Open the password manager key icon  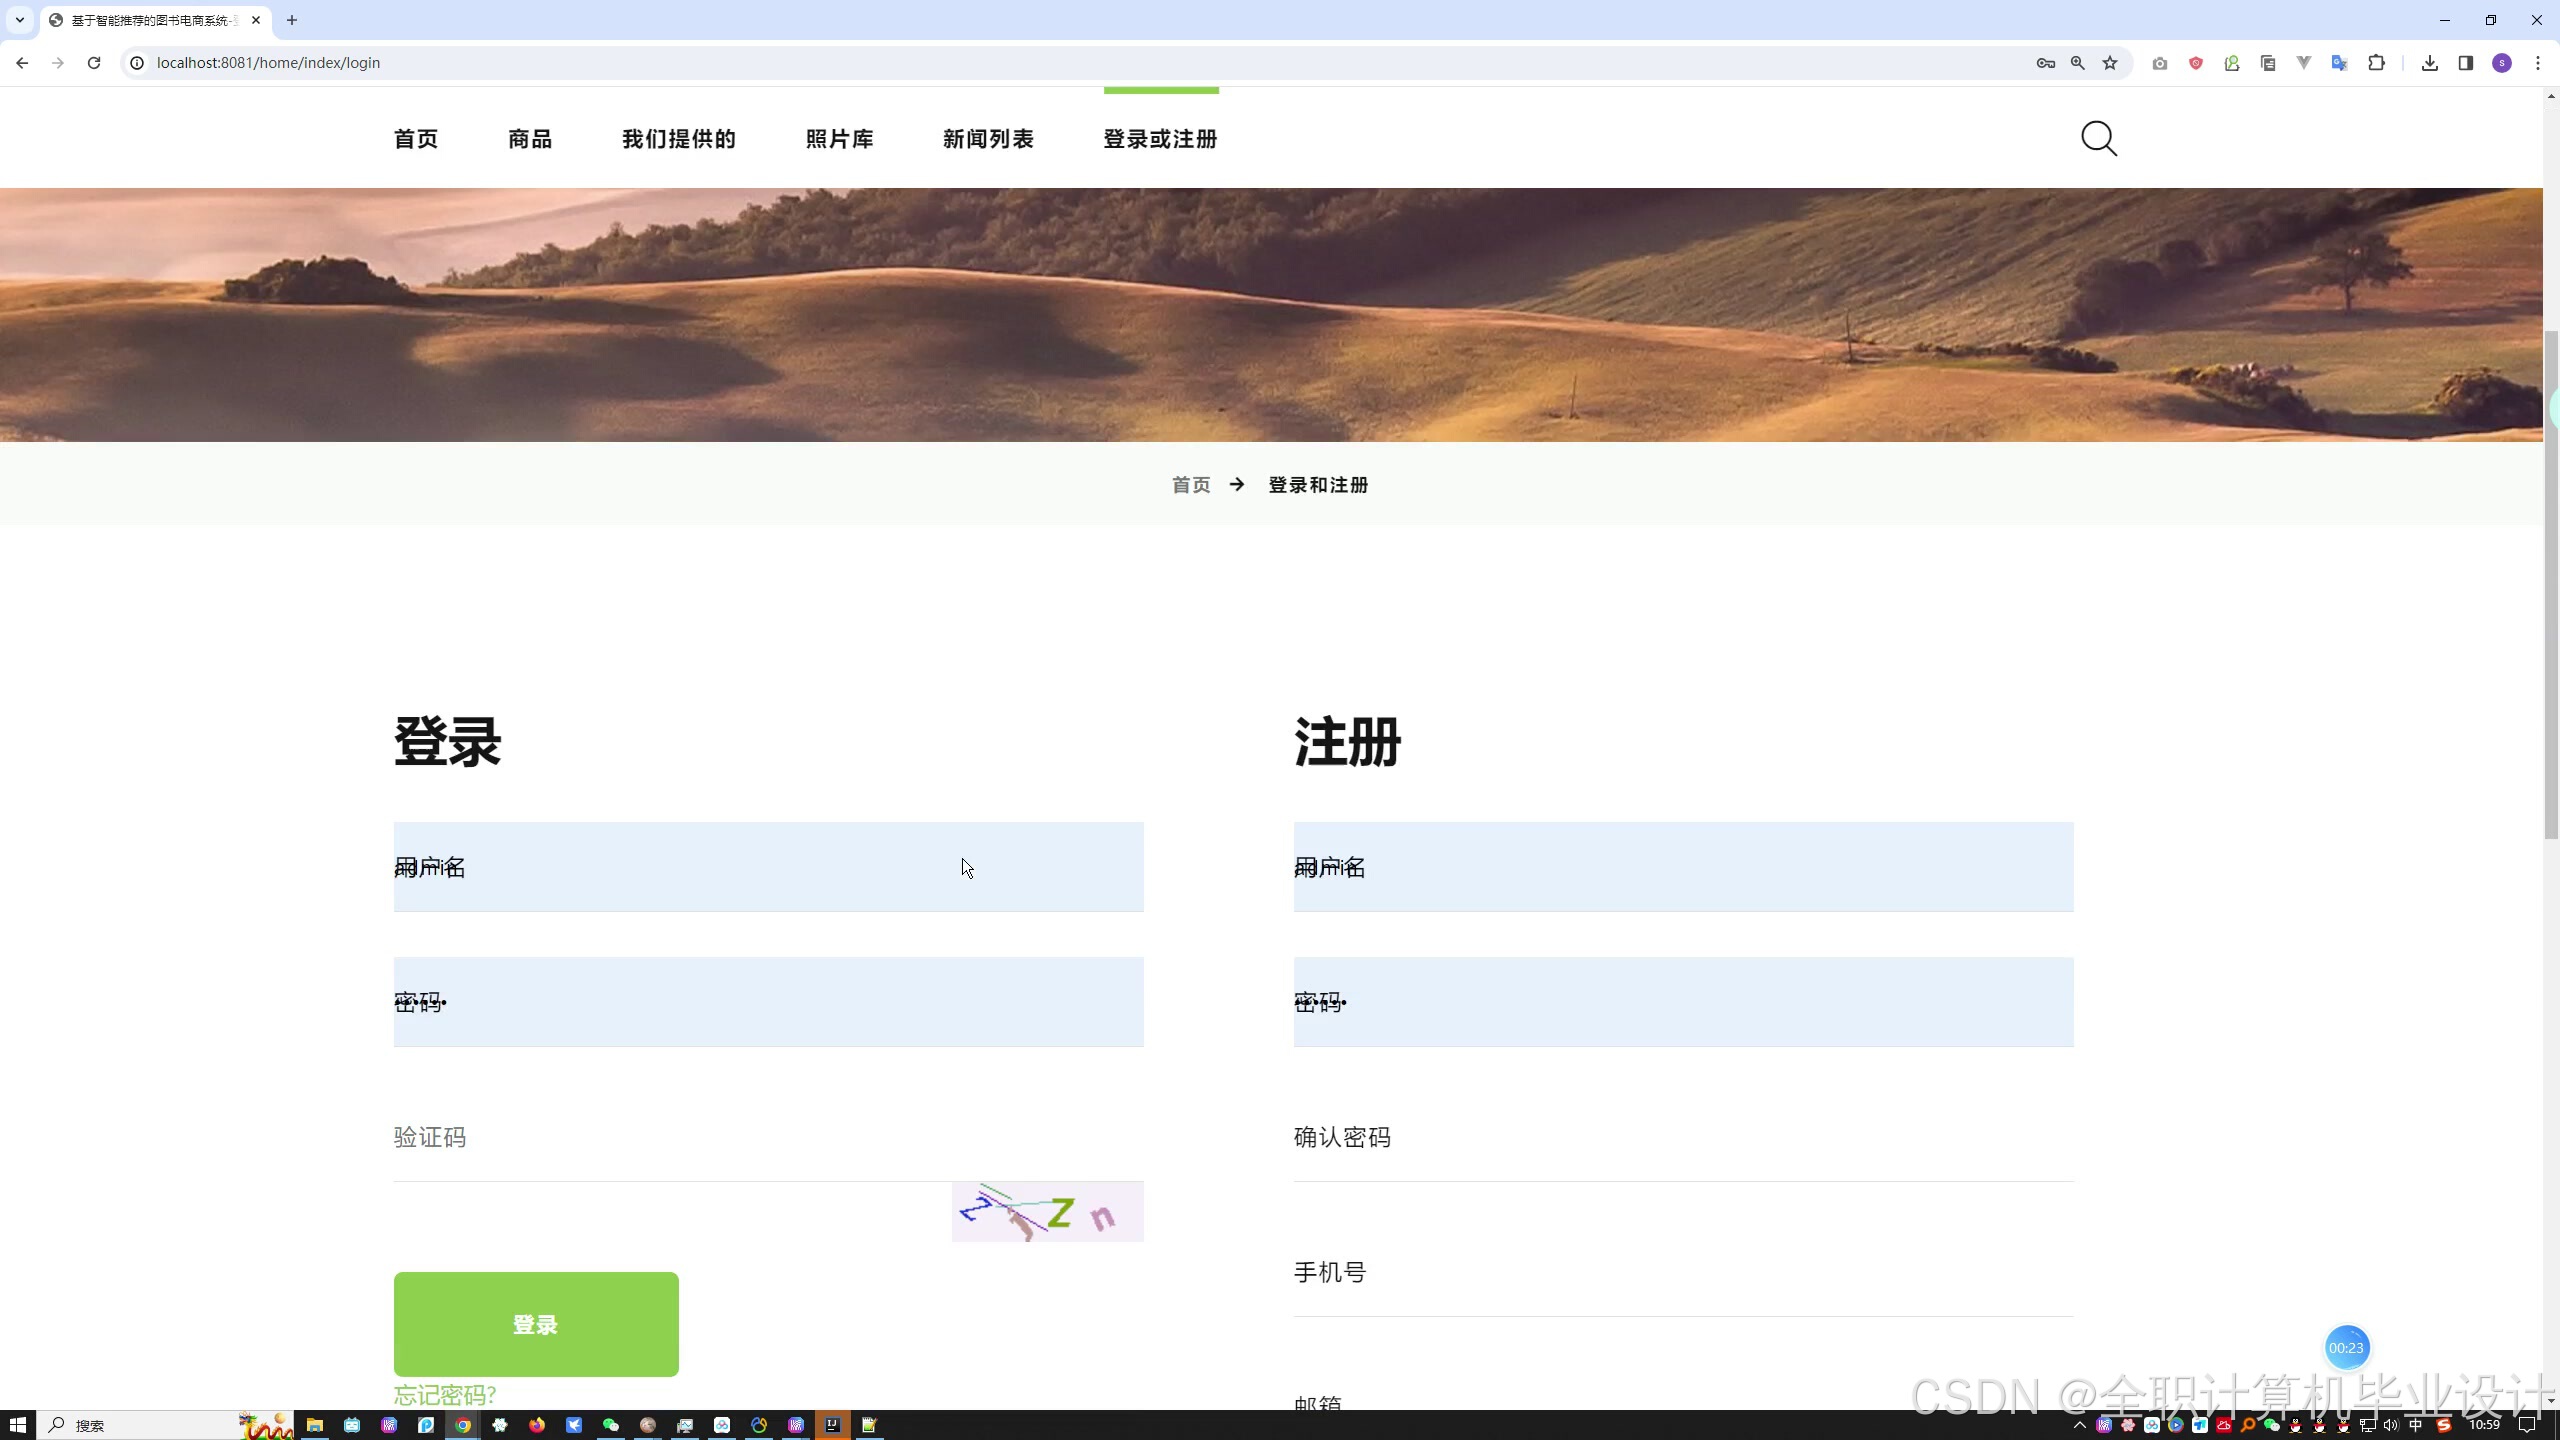2045,63
